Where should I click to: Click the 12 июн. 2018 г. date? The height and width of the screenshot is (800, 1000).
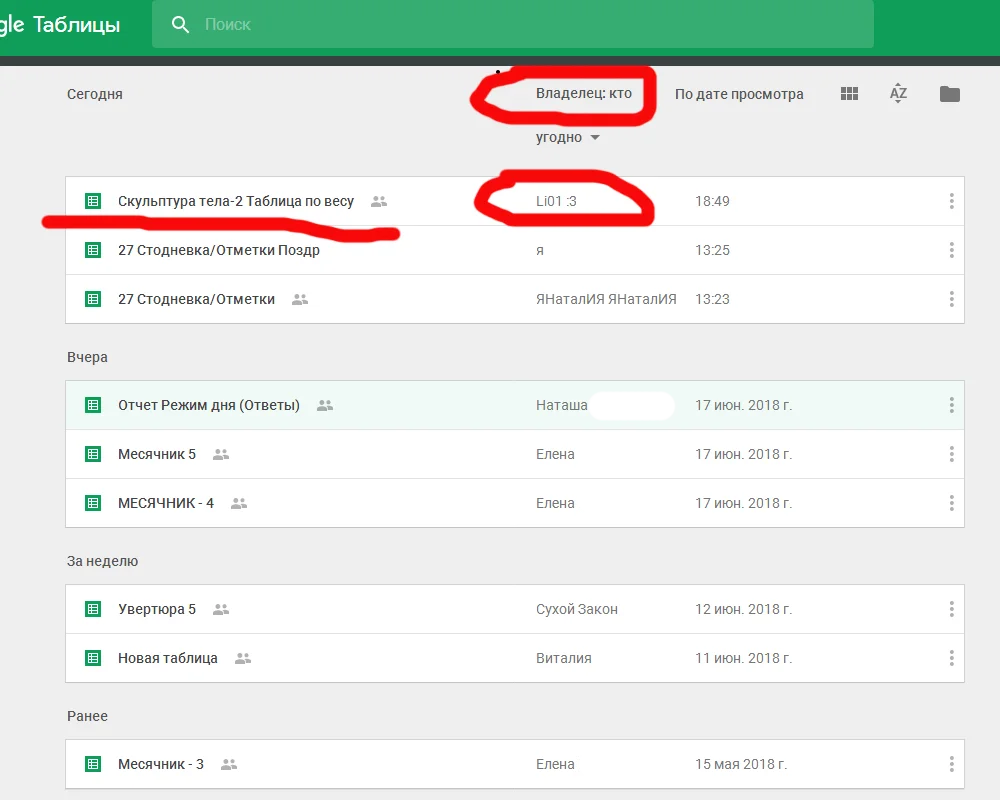coord(744,609)
